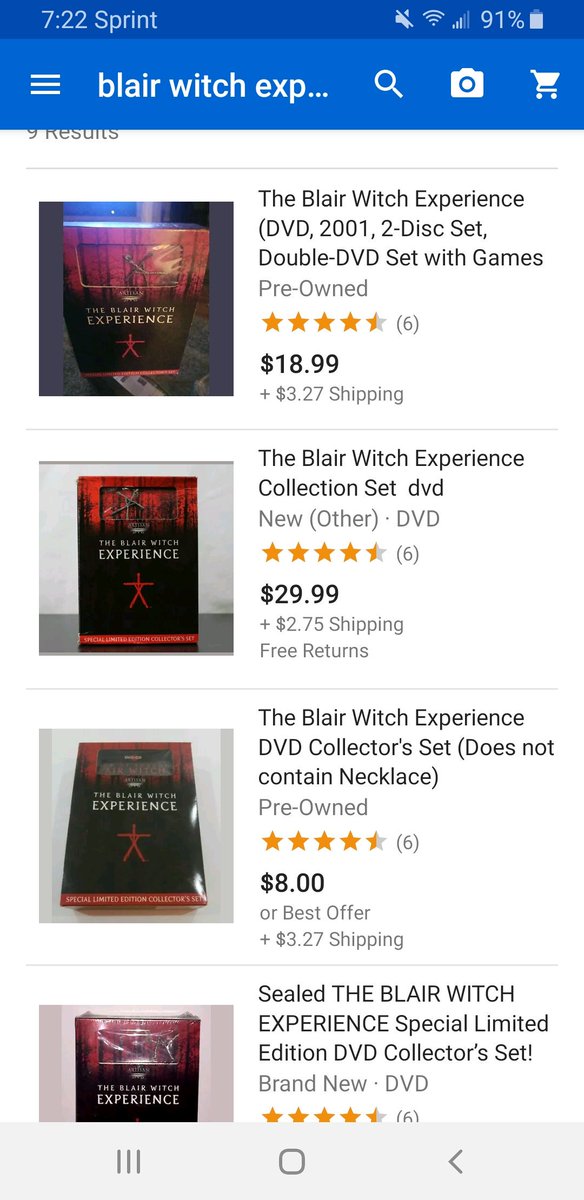
Task: Tap Android home button
Action: point(292,1161)
